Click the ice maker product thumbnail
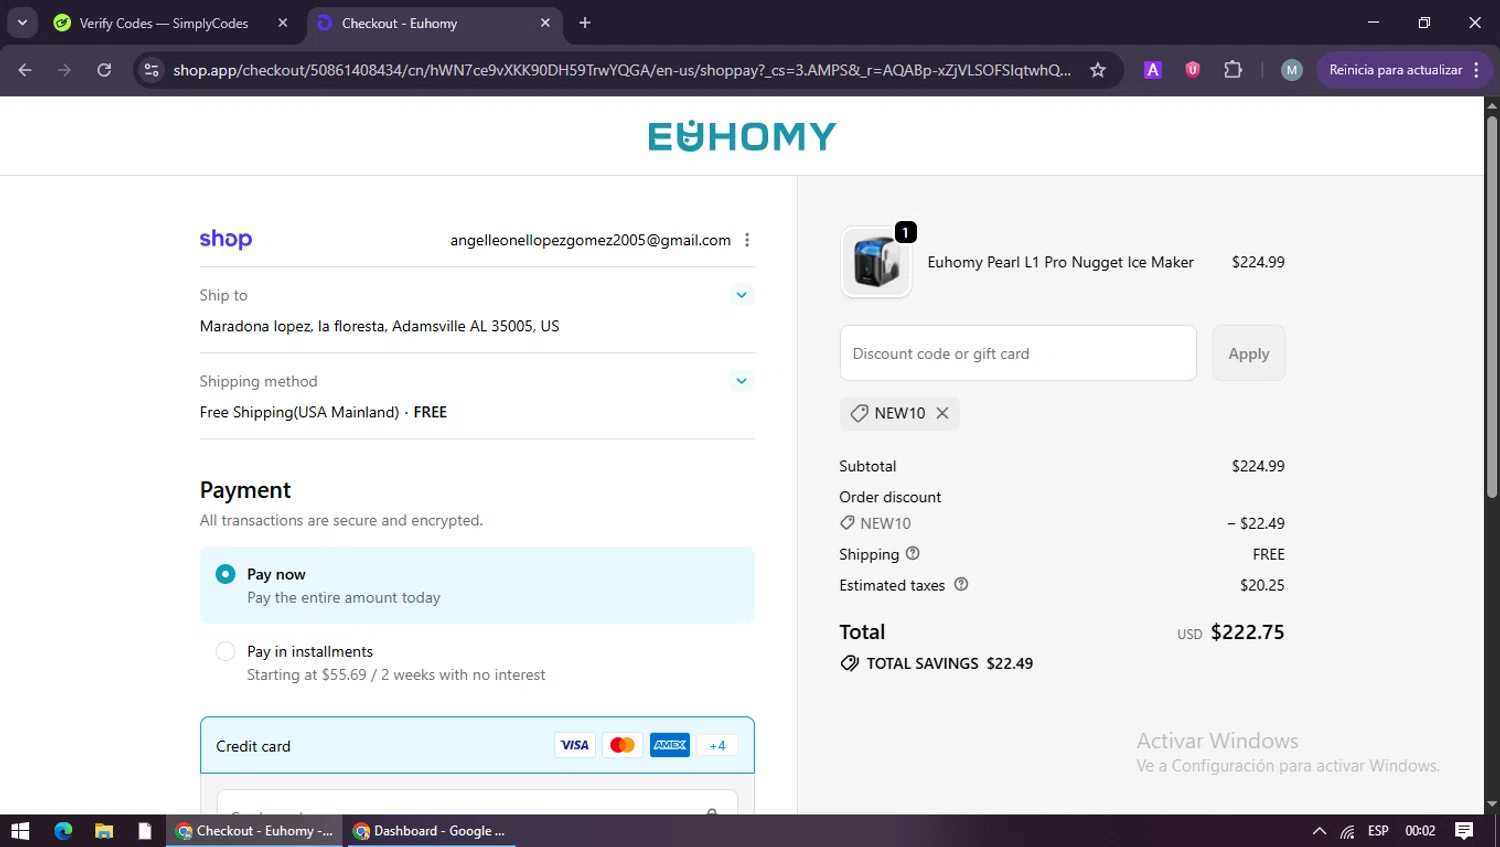 876,262
